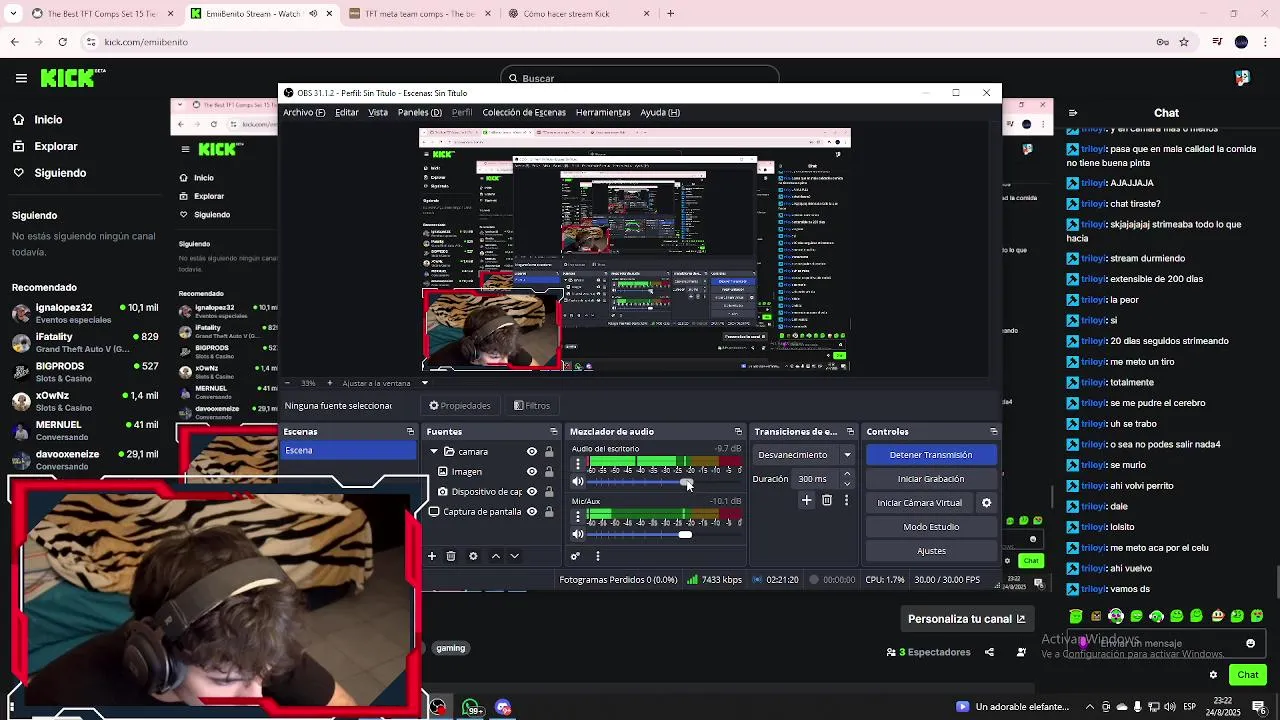Viewport: 1280px width, 720px height.
Task: Click the green Chat send button
Action: 1247,675
